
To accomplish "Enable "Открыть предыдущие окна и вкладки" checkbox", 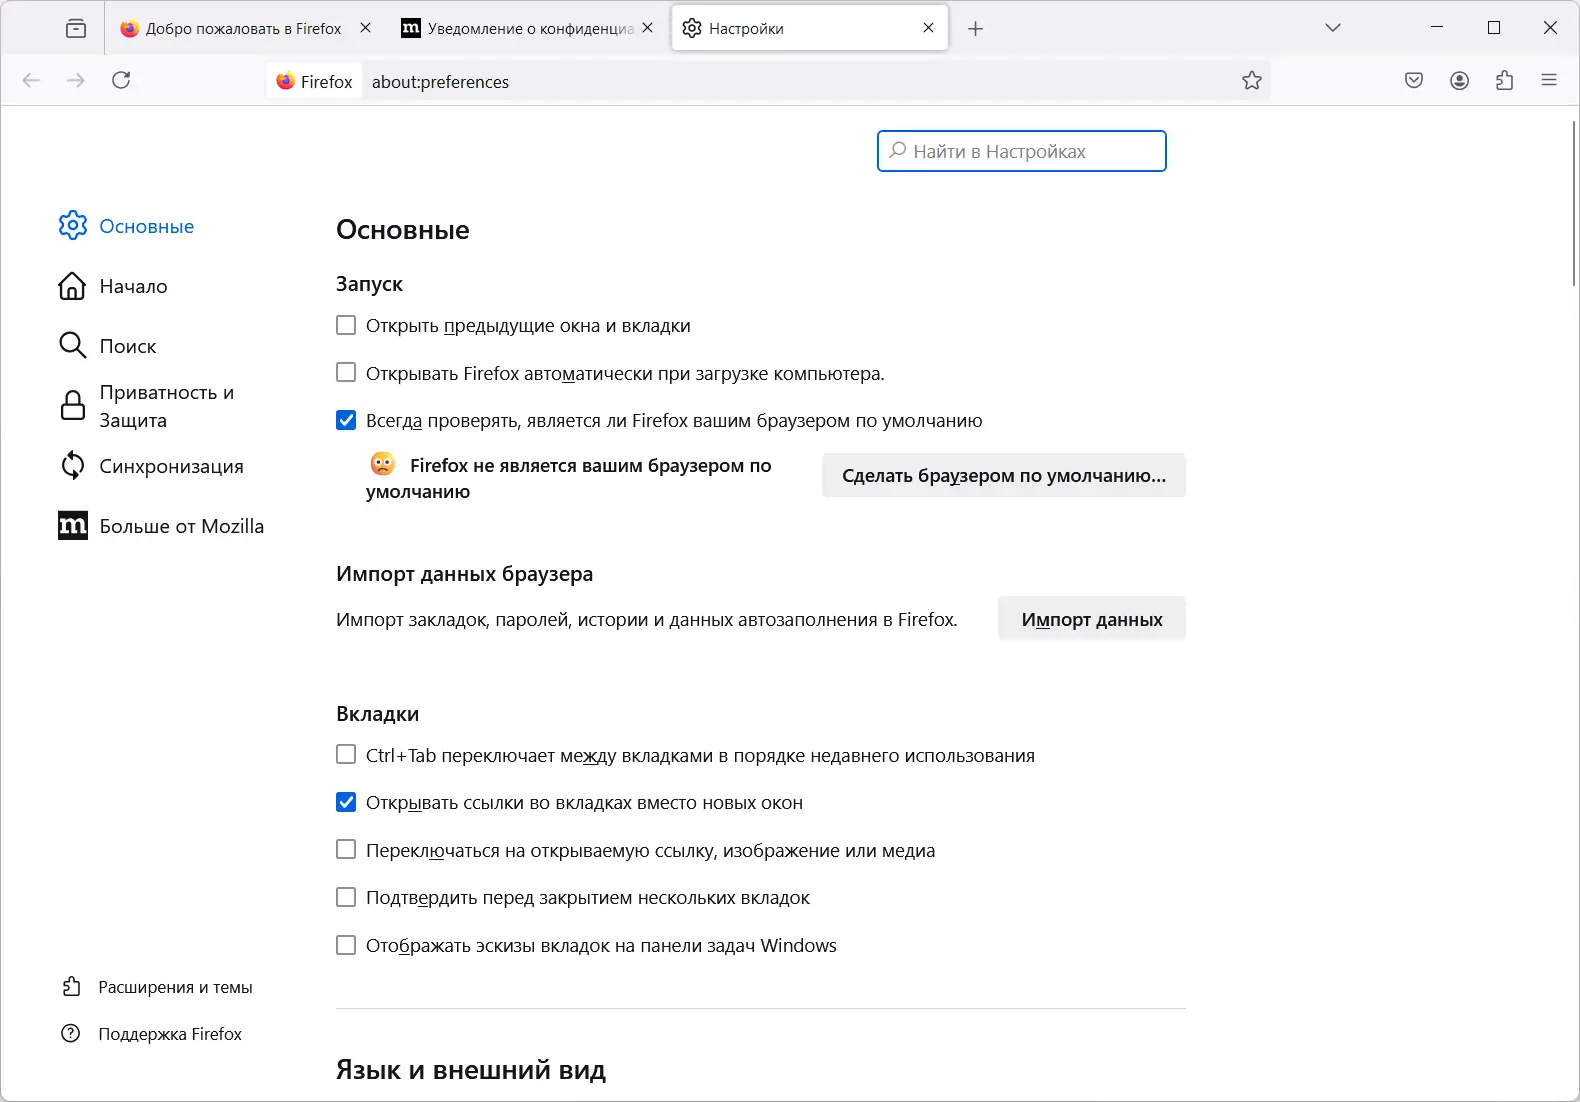I will (346, 325).
